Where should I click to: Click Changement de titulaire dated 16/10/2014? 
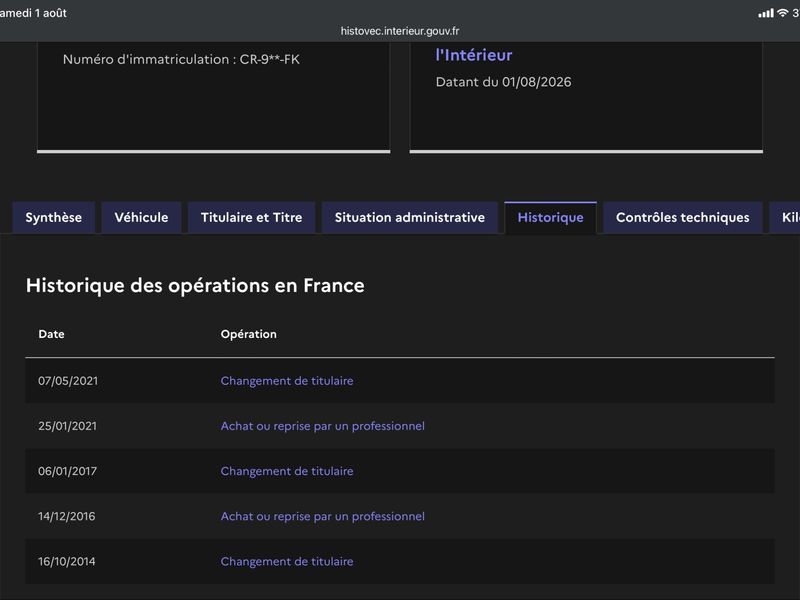(287, 561)
